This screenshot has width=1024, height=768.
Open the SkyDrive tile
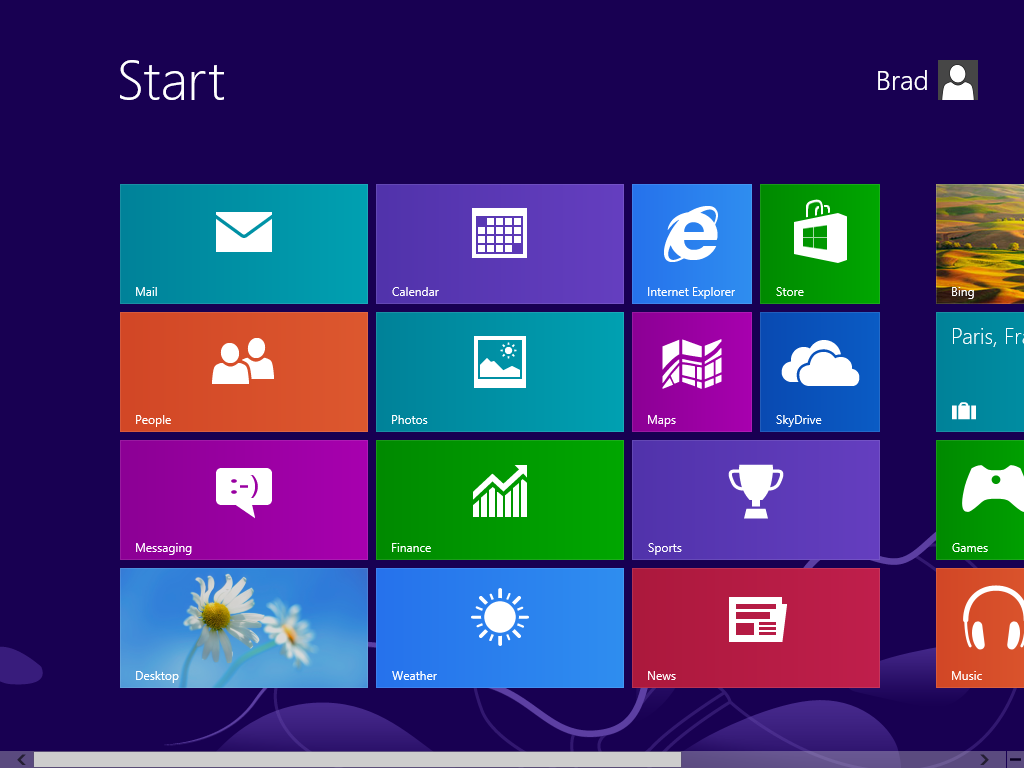coord(820,372)
